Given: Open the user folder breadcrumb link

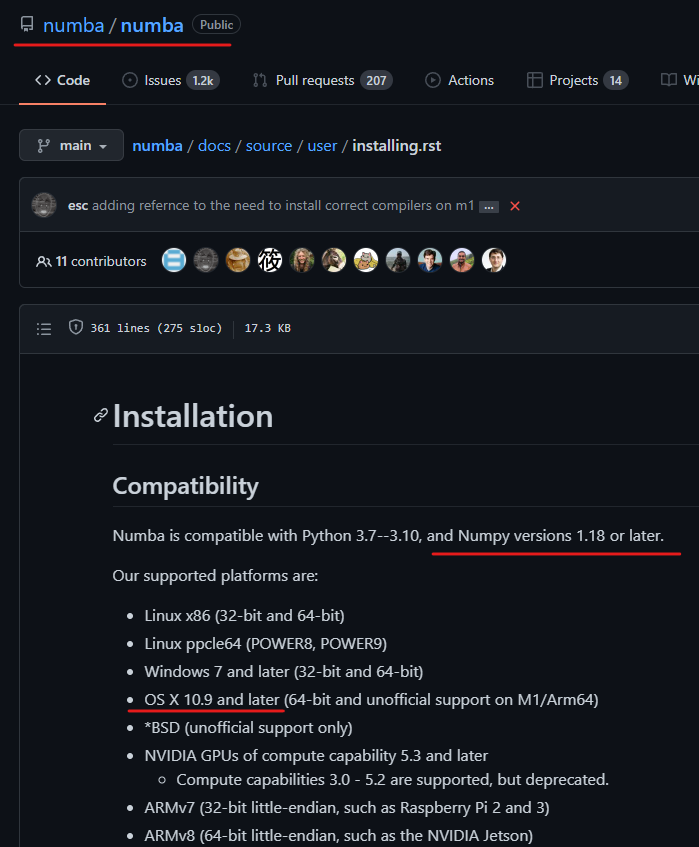Looking at the screenshot, I should (322, 145).
